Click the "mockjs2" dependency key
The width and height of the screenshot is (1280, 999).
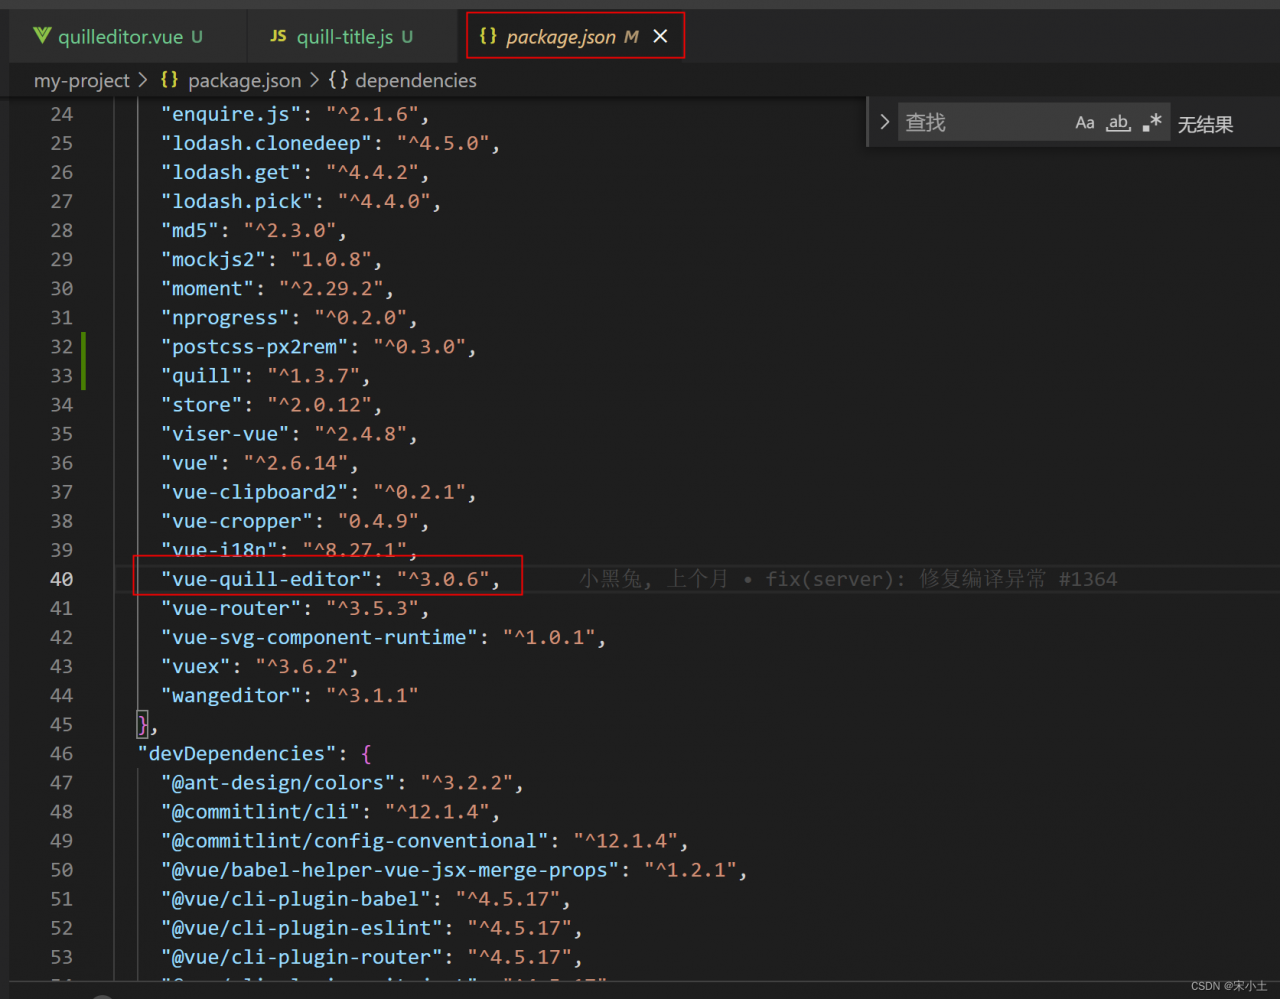(x=214, y=260)
